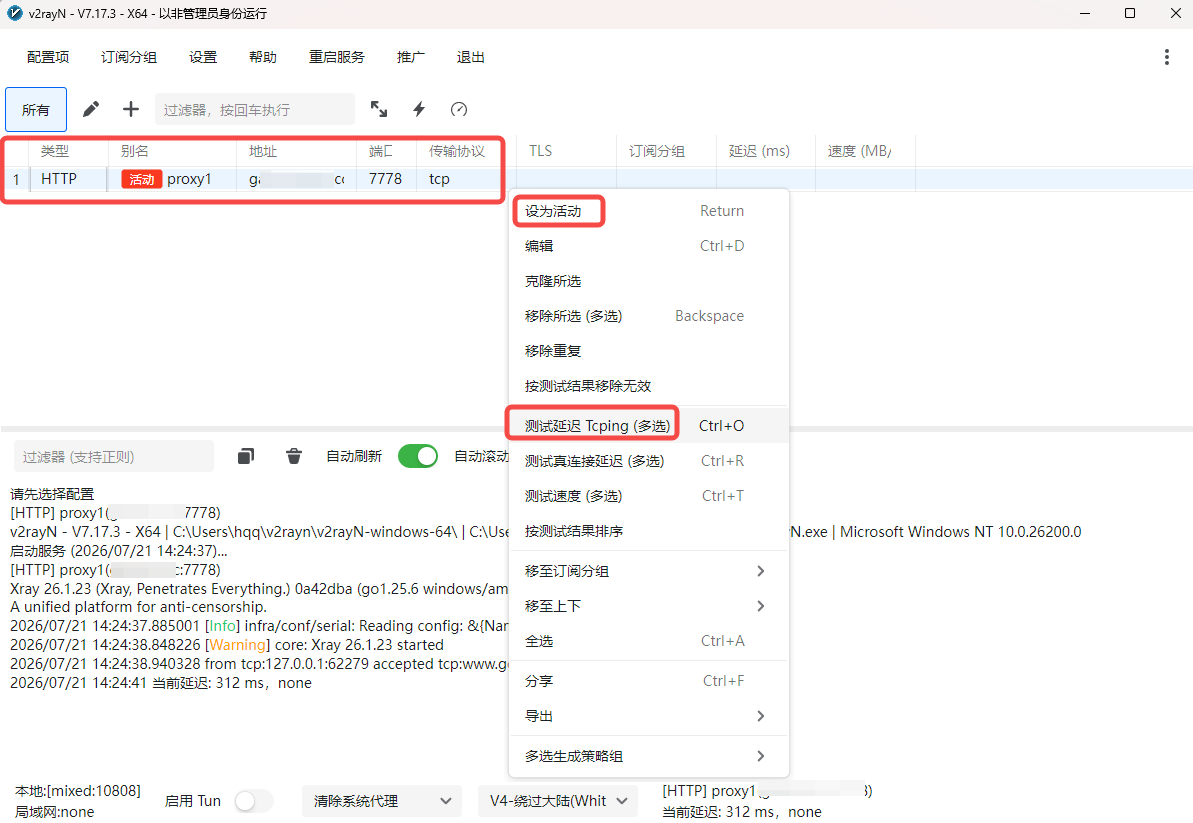Click the 局域网:none status text
The height and width of the screenshot is (823, 1193).
[x=55, y=812]
